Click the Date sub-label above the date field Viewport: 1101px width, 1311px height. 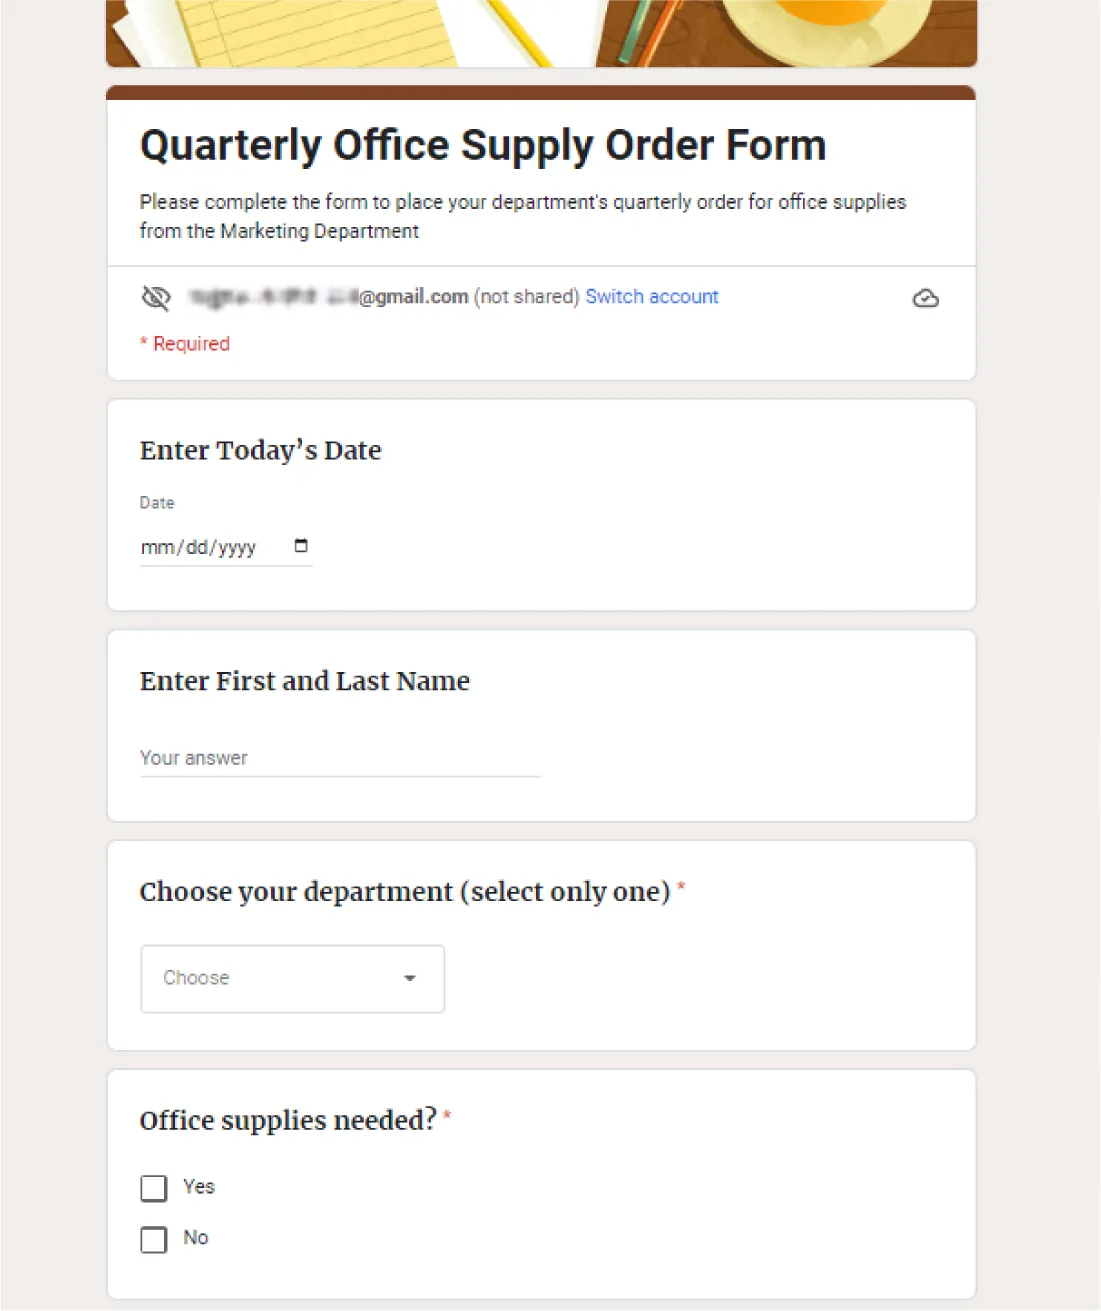point(156,503)
